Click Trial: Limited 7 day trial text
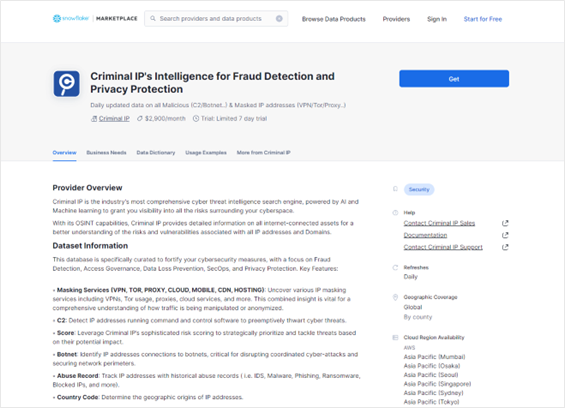 tap(234, 119)
